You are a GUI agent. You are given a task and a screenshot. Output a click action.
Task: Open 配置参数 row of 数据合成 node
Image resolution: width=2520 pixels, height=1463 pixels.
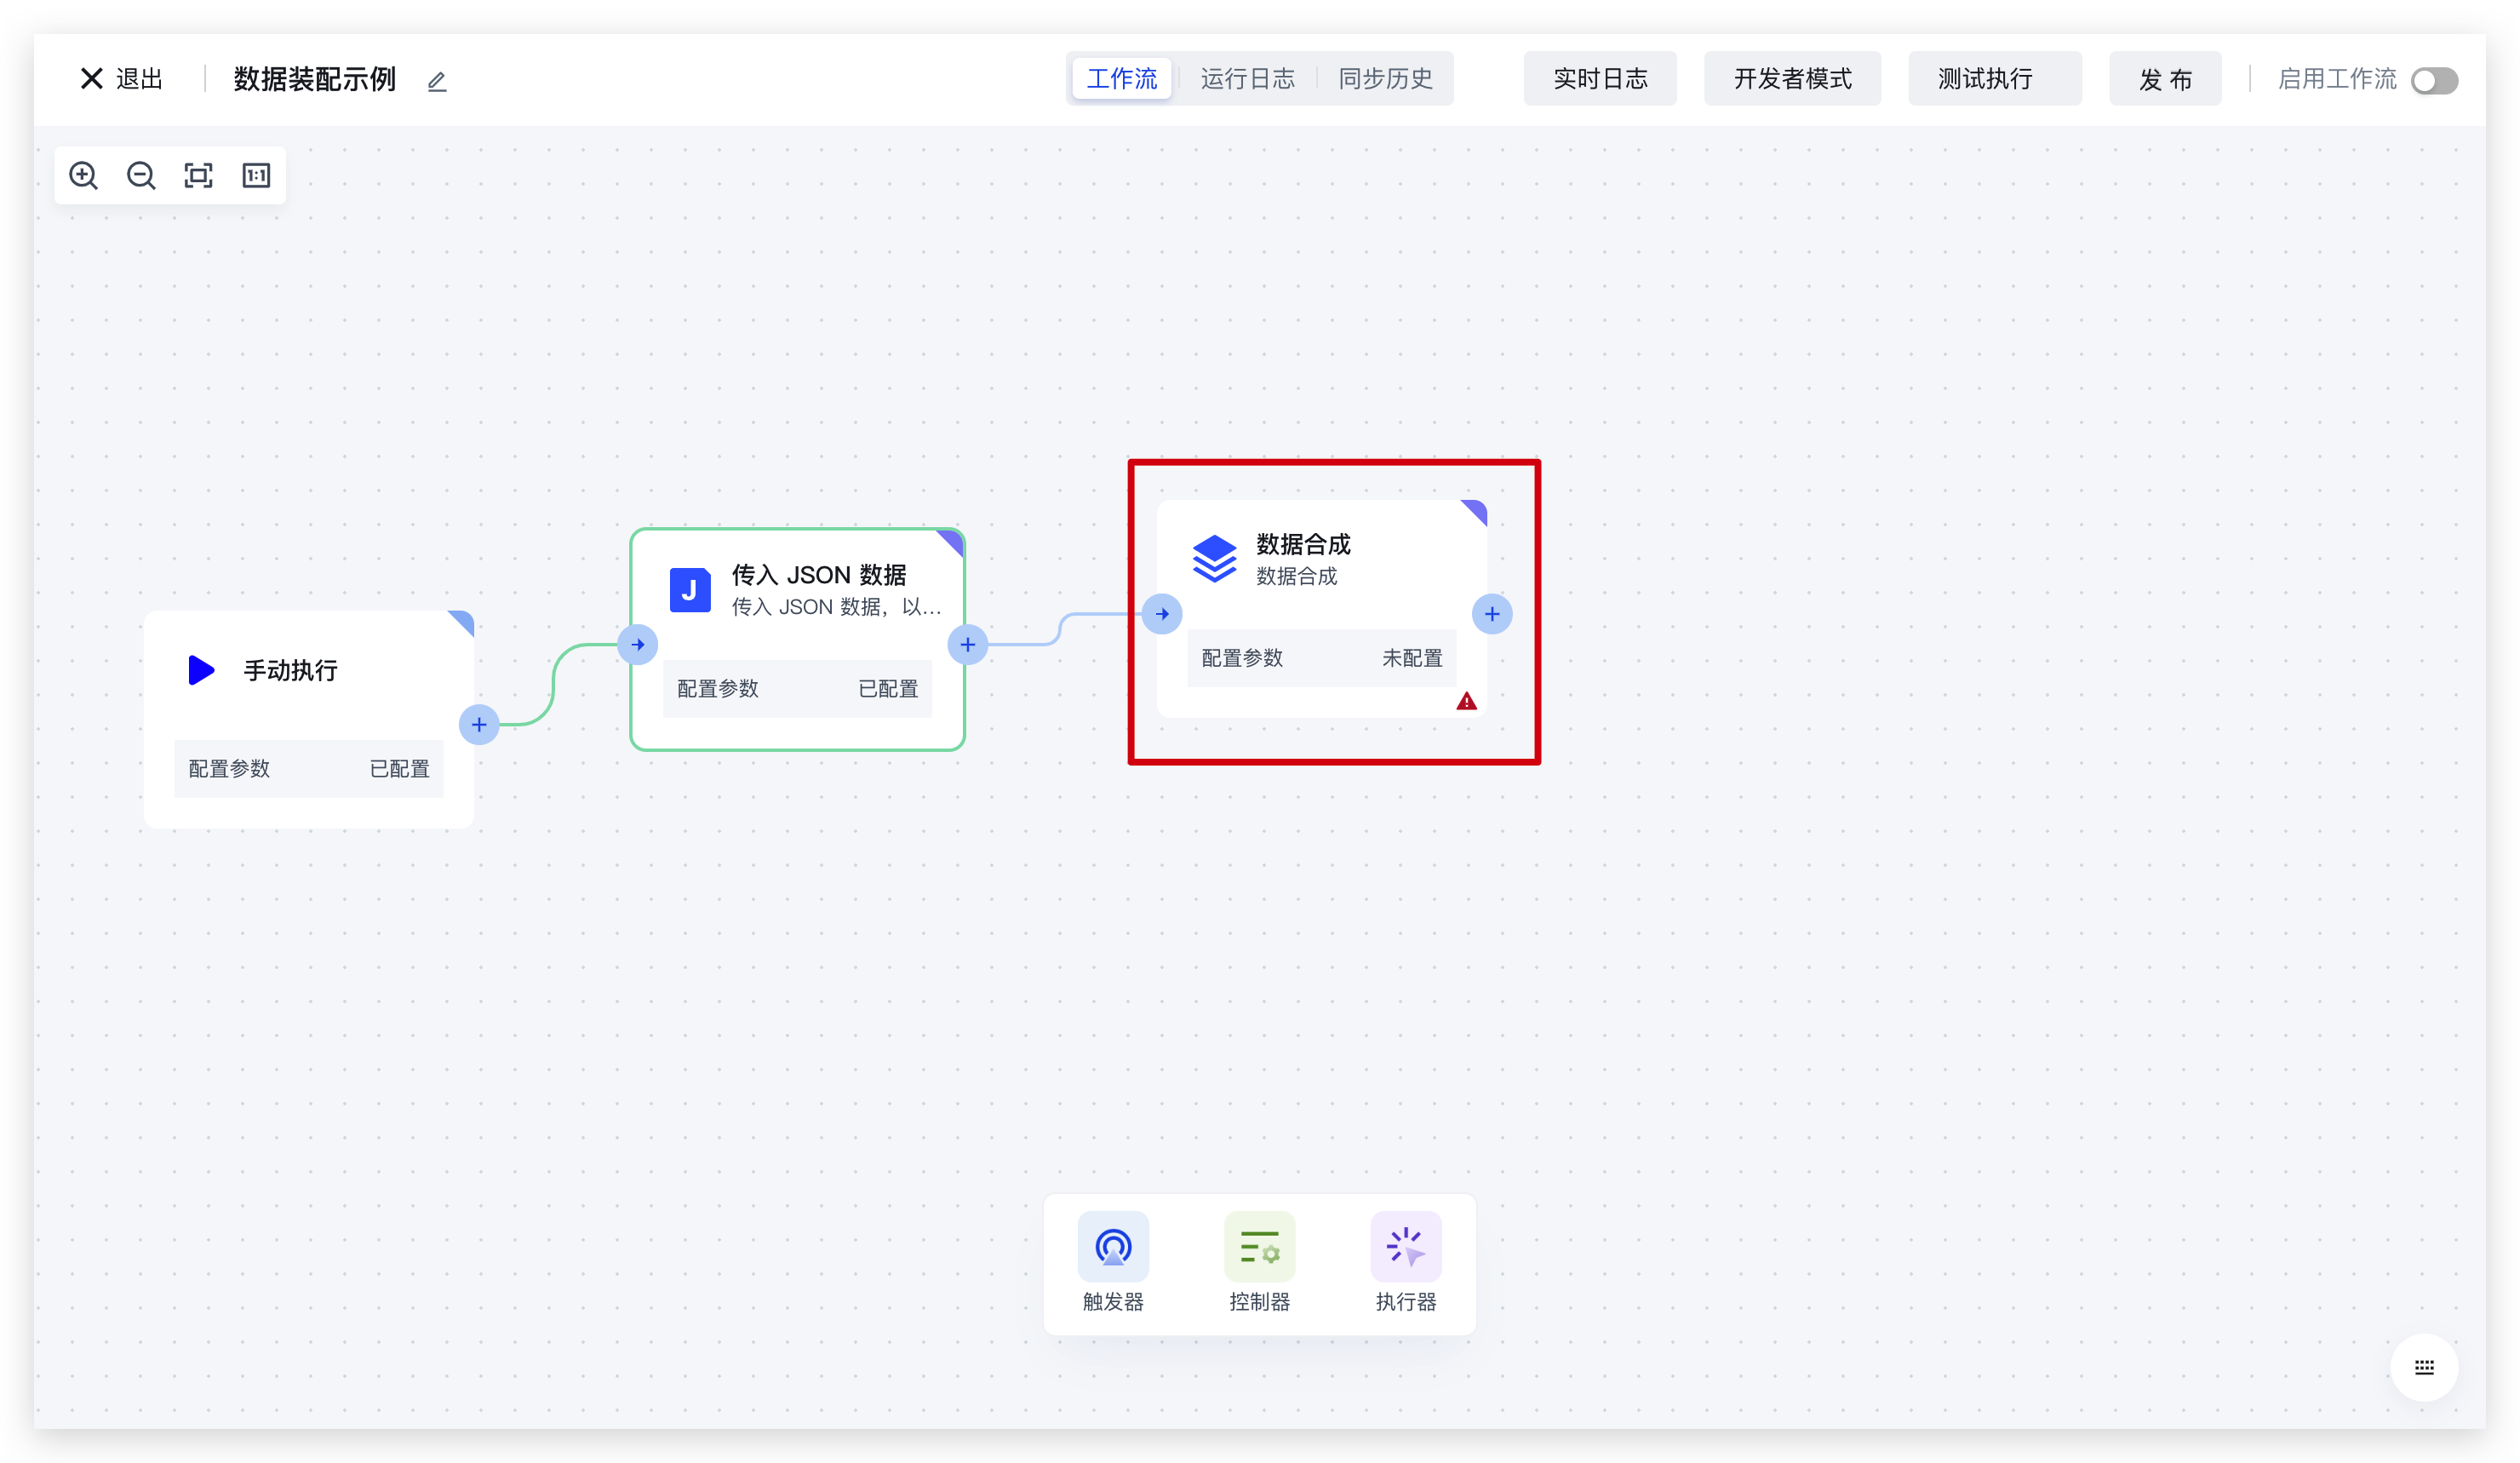click(x=1321, y=658)
